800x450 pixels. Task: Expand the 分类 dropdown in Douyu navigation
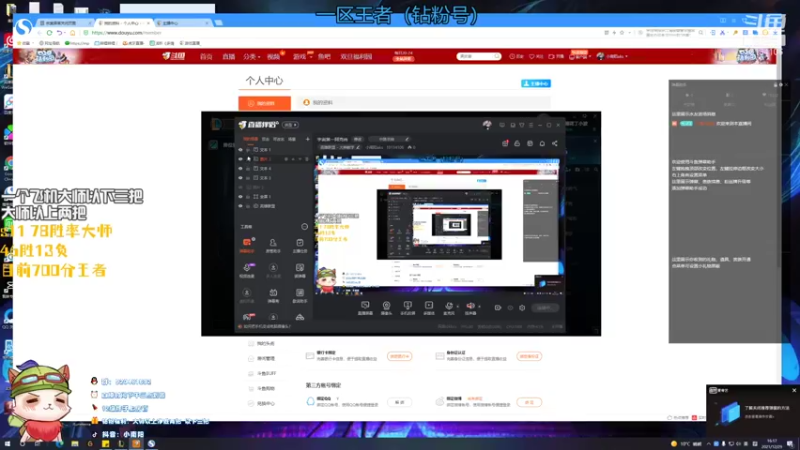[251, 57]
